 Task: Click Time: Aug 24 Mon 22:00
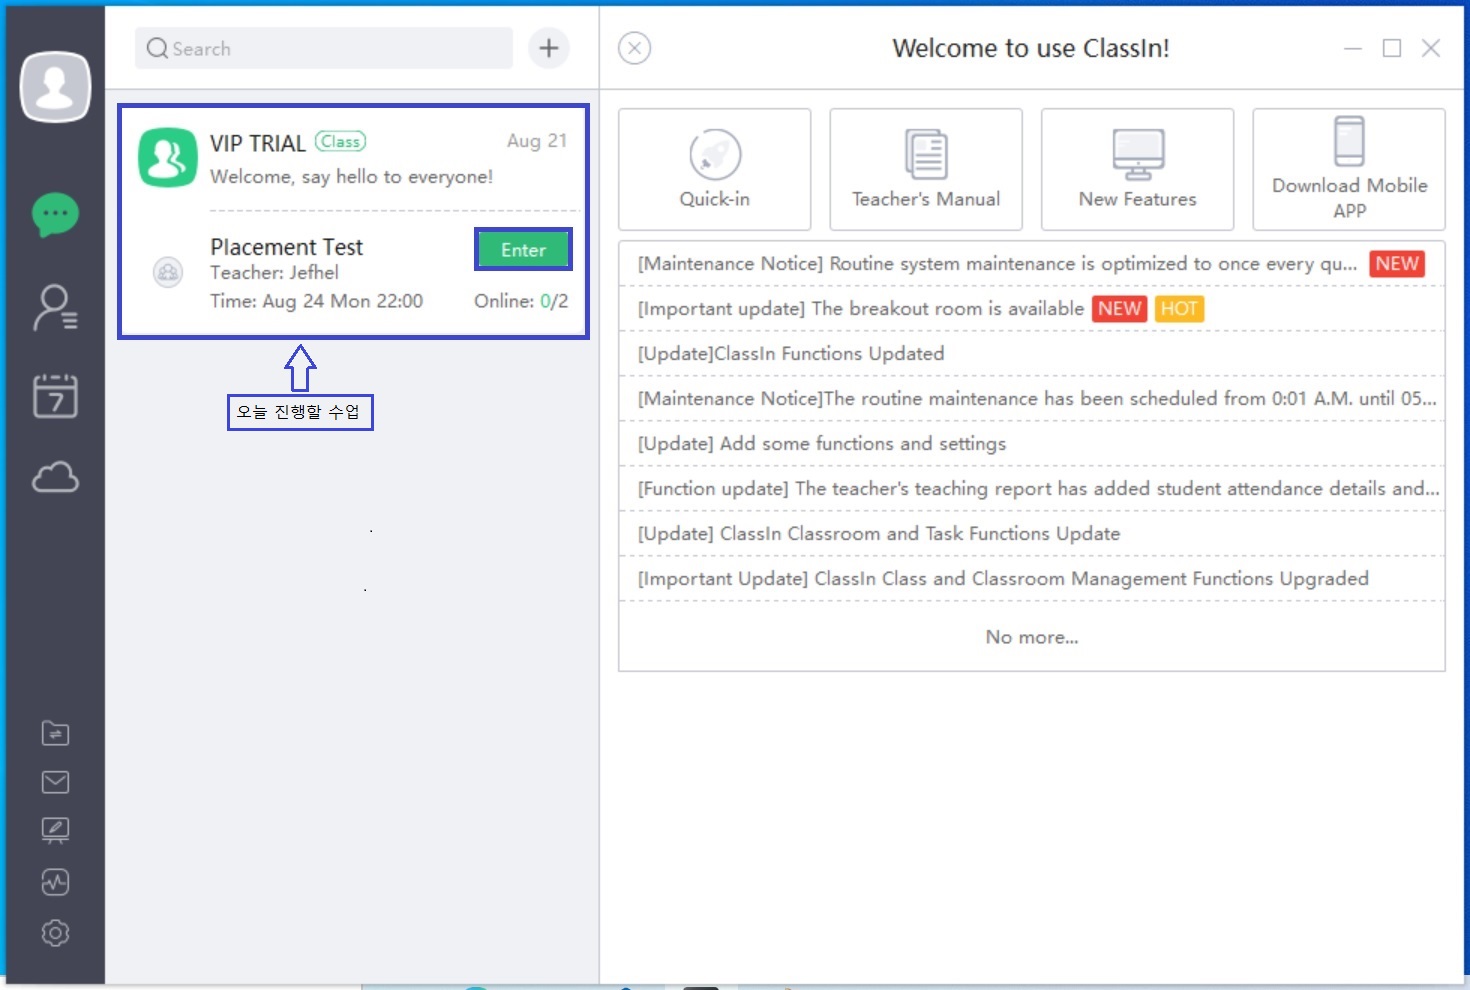click(x=316, y=301)
